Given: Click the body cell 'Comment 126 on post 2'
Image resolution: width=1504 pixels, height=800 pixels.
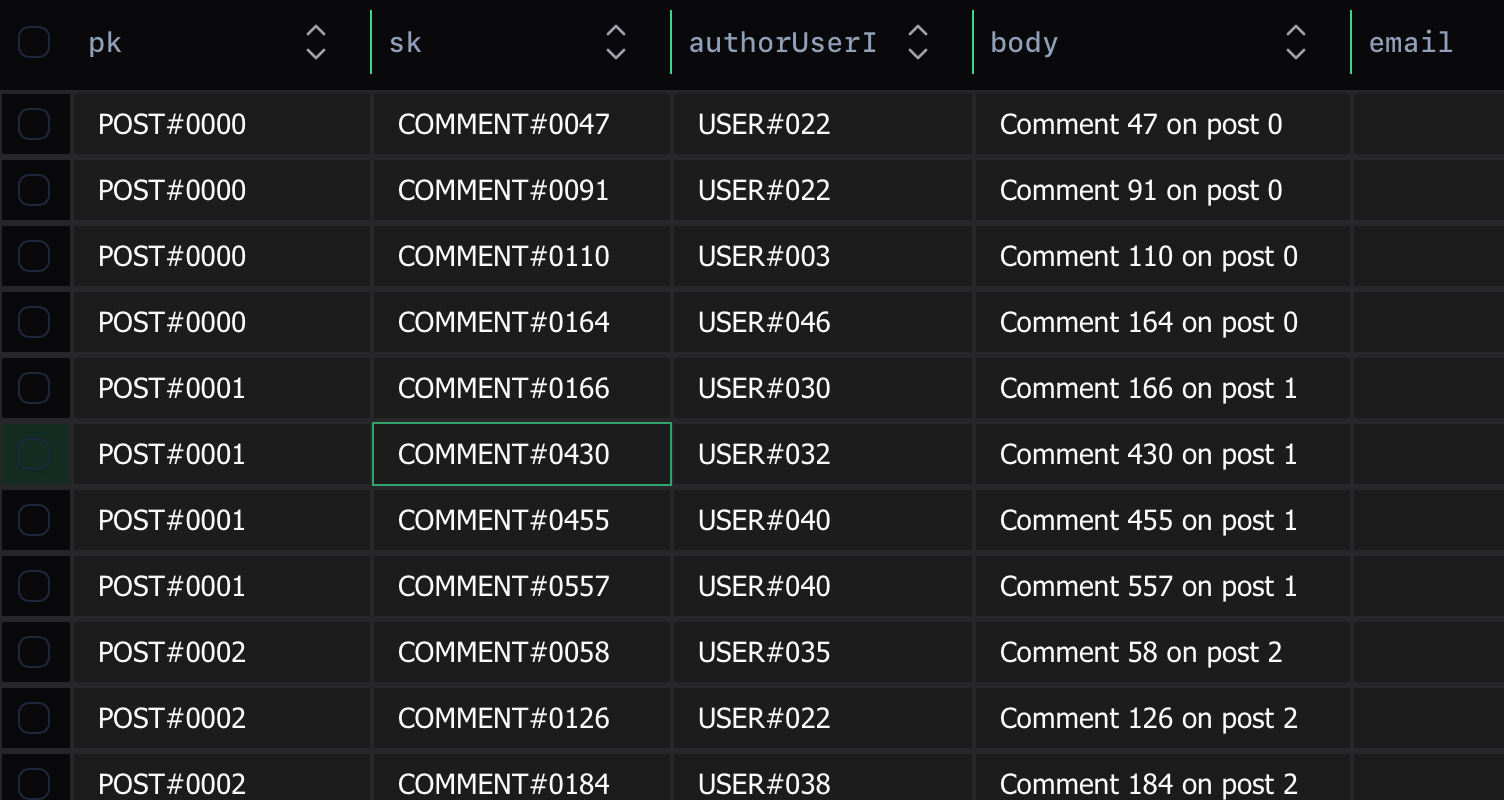Looking at the screenshot, I should (1163, 718).
